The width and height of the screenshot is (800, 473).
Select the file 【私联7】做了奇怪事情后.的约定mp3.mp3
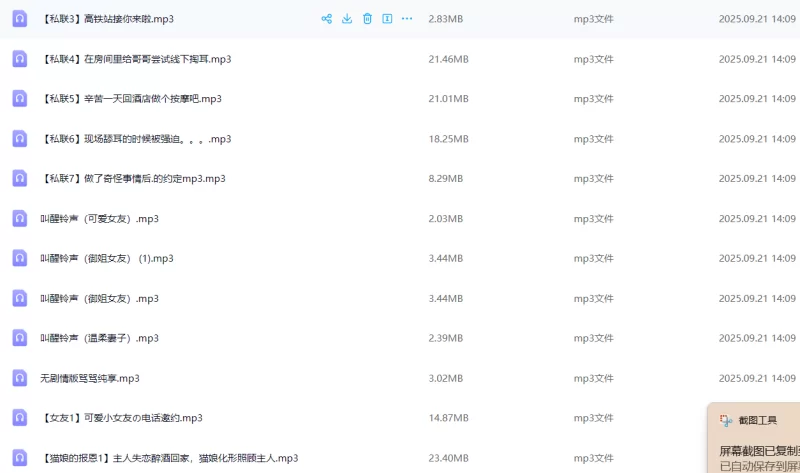tap(134, 179)
